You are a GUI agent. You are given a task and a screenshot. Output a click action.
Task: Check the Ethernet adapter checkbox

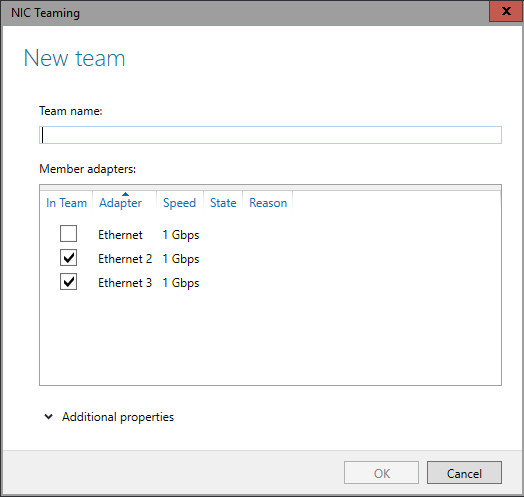click(x=69, y=234)
